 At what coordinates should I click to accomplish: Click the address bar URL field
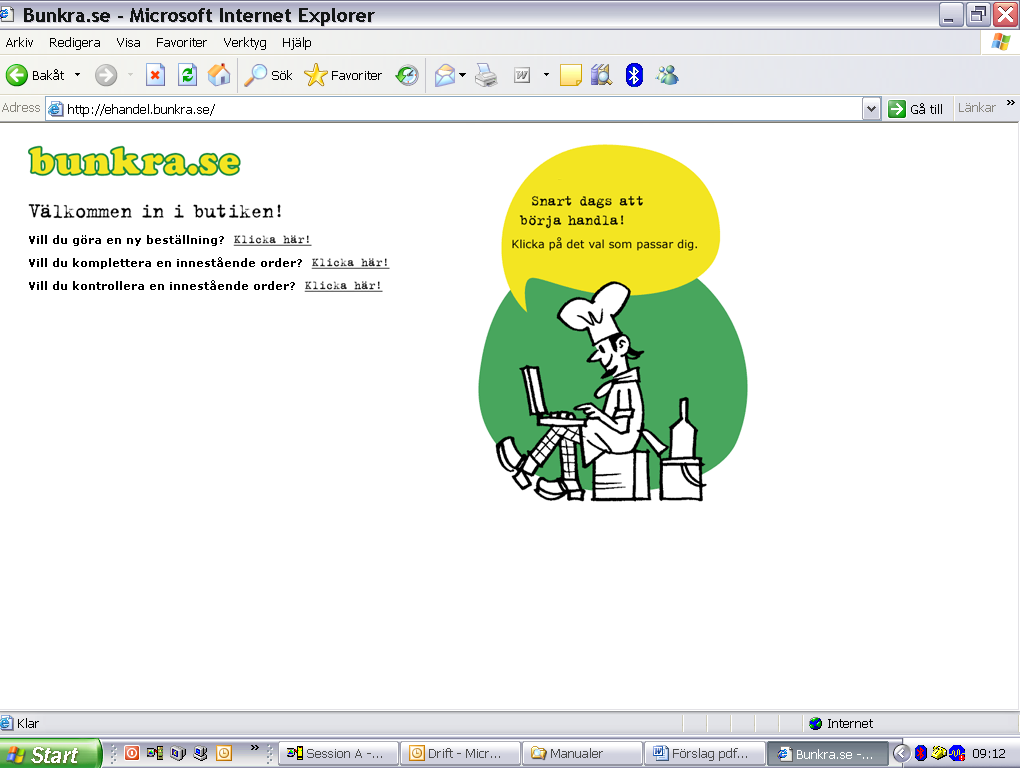coord(463,109)
